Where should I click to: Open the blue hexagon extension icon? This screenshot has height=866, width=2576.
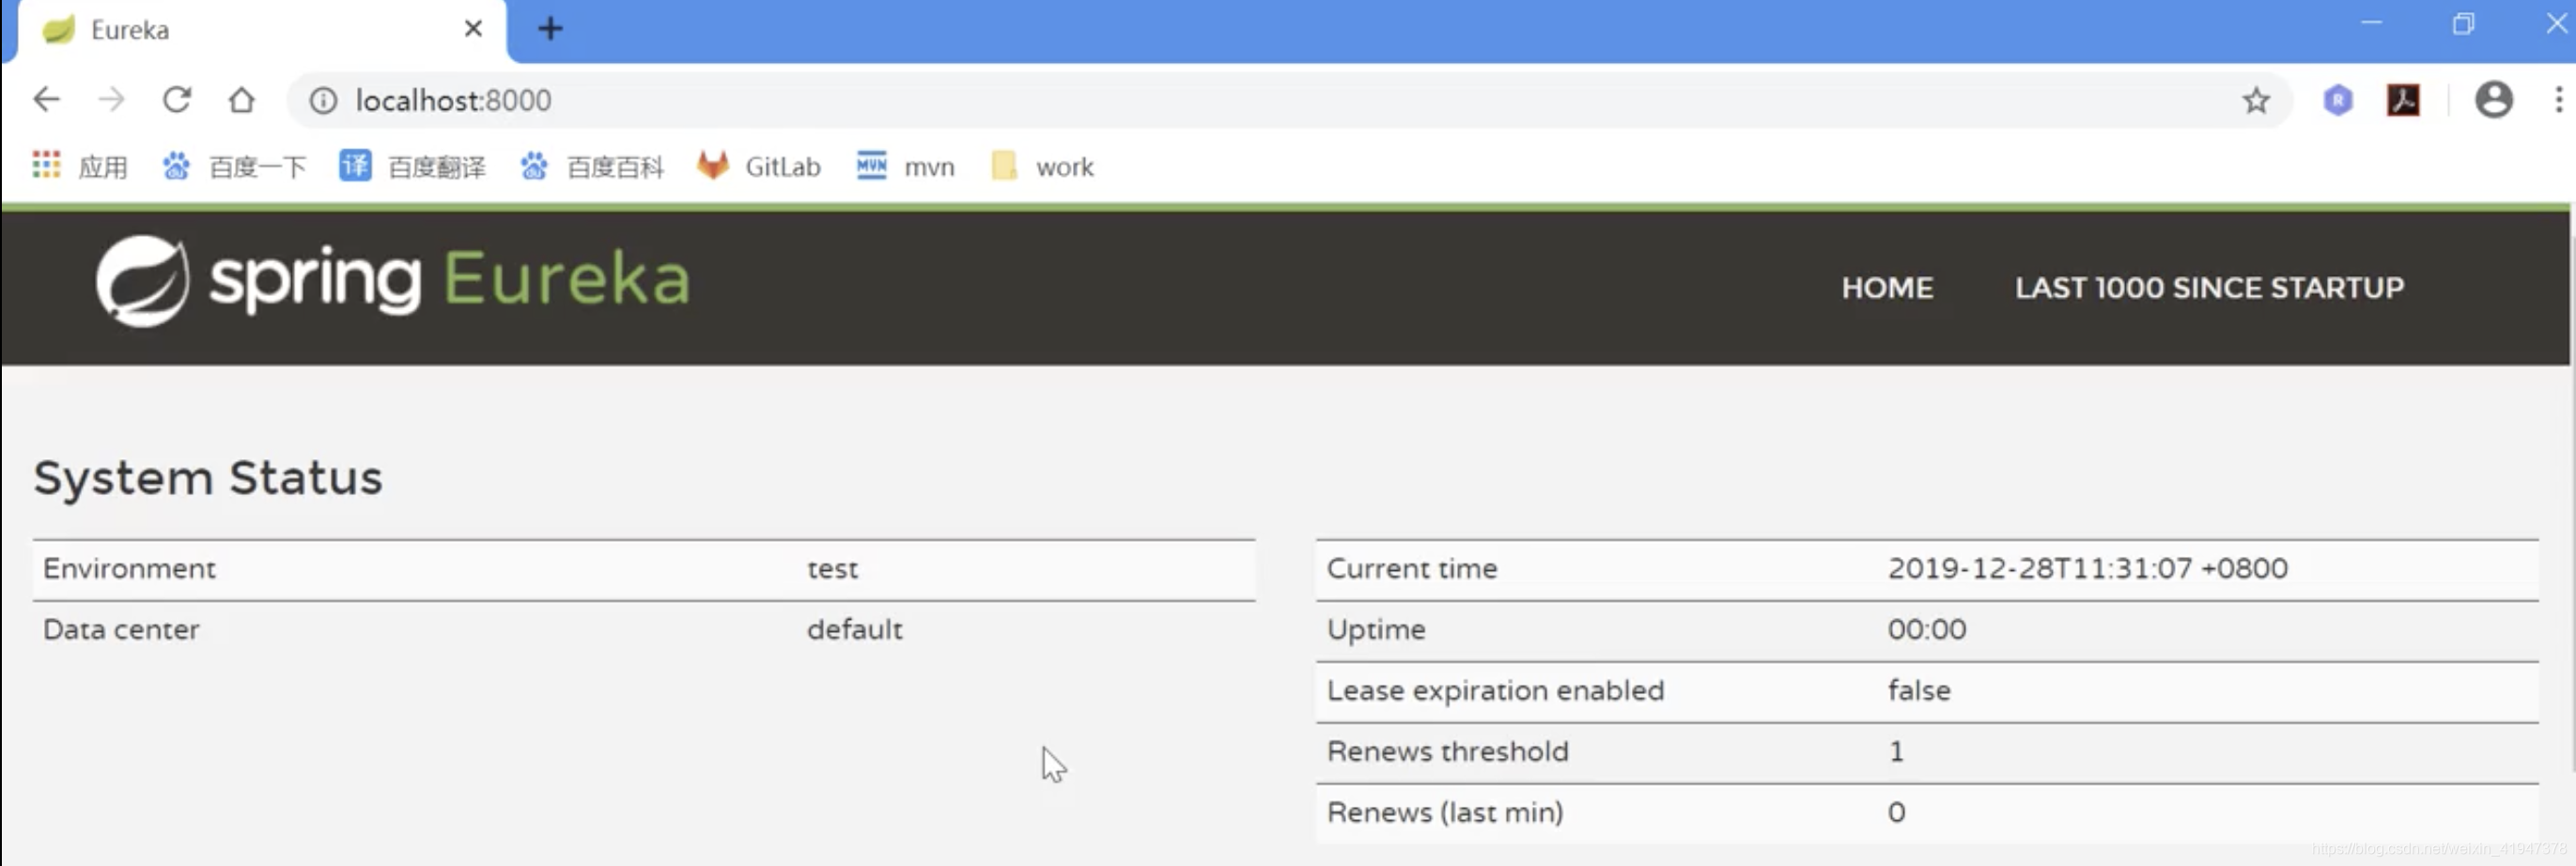click(2337, 100)
